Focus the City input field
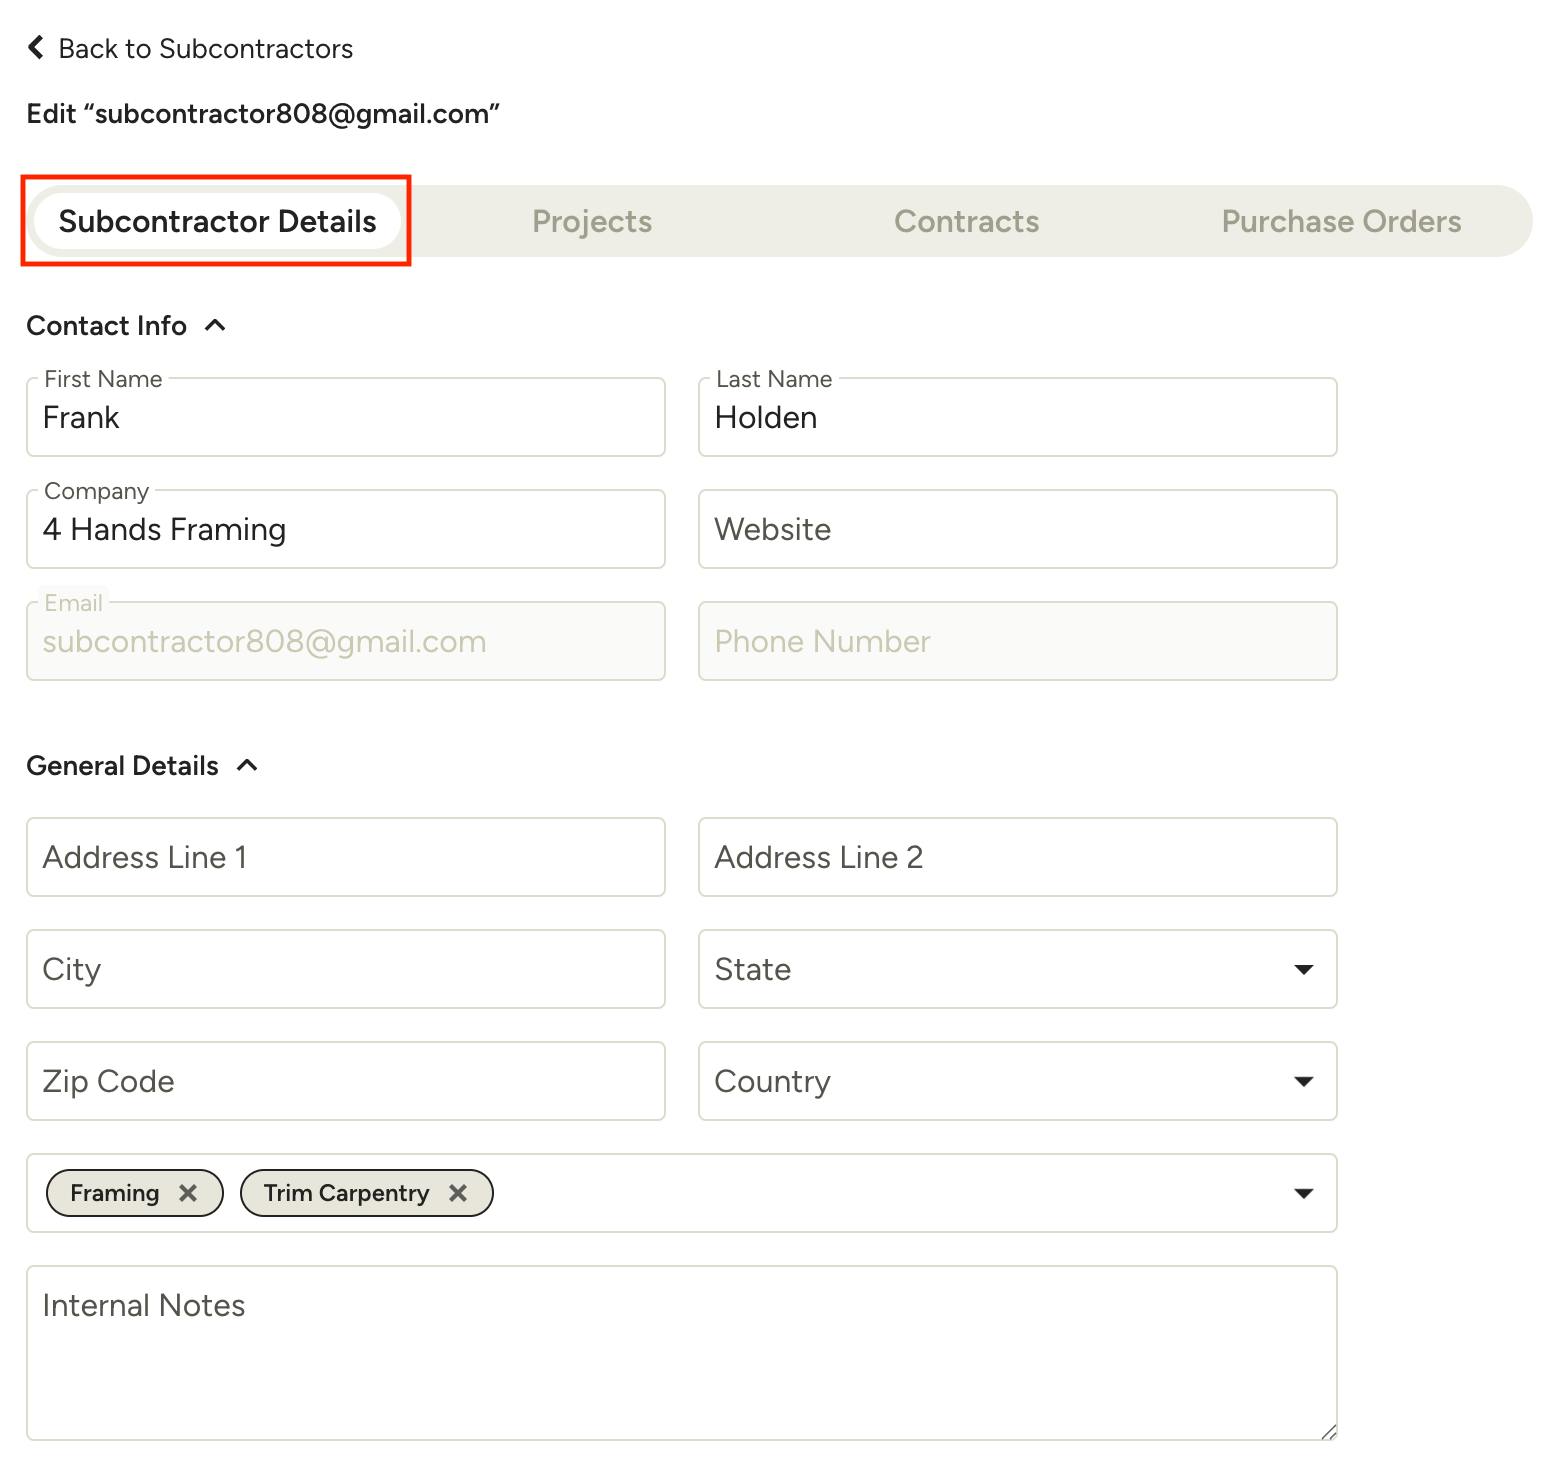 click(x=345, y=970)
